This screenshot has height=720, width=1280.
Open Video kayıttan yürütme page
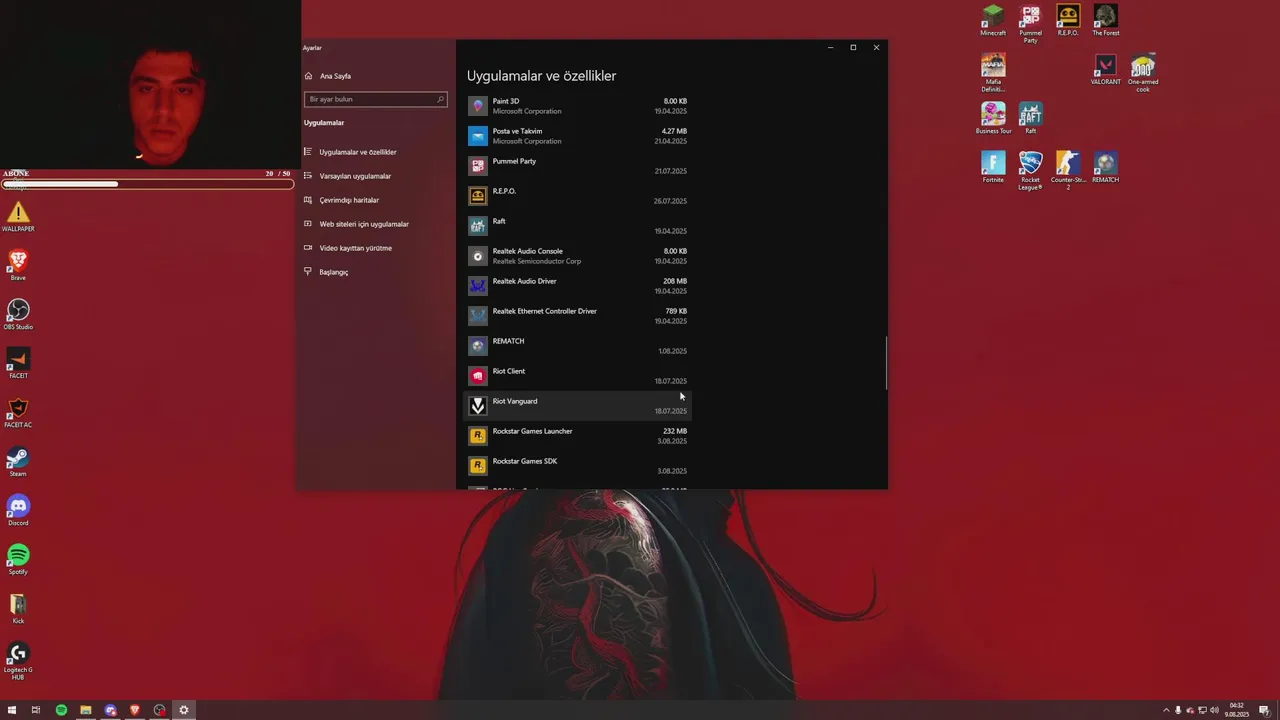(376, 248)
